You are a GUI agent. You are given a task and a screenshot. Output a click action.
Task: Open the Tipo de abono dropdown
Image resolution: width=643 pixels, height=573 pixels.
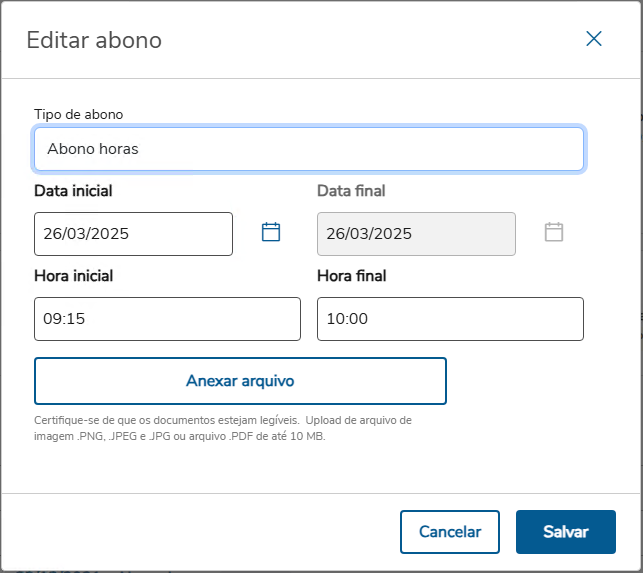click(x=309, y=149)
